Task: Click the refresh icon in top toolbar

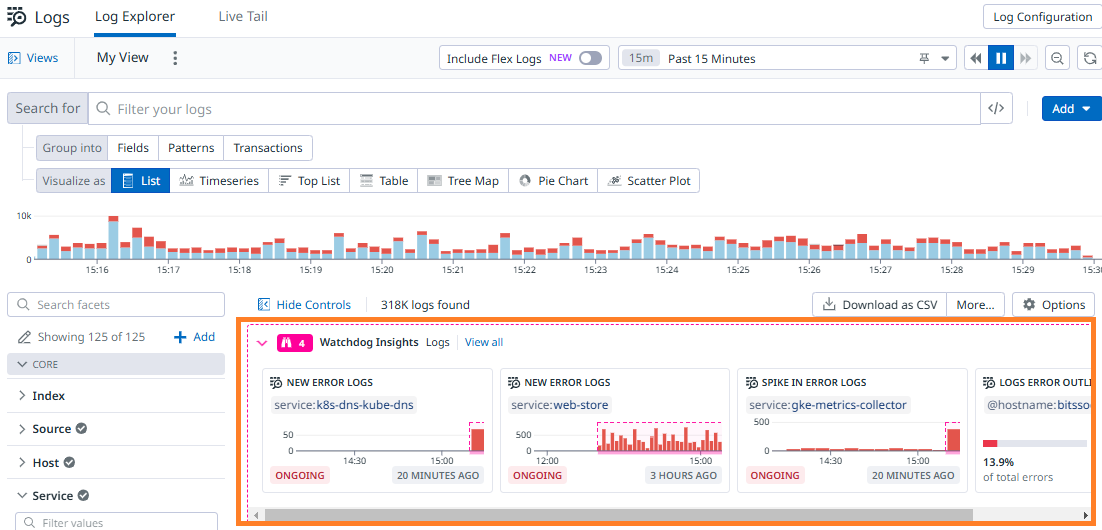Action: coord(1090,58)
